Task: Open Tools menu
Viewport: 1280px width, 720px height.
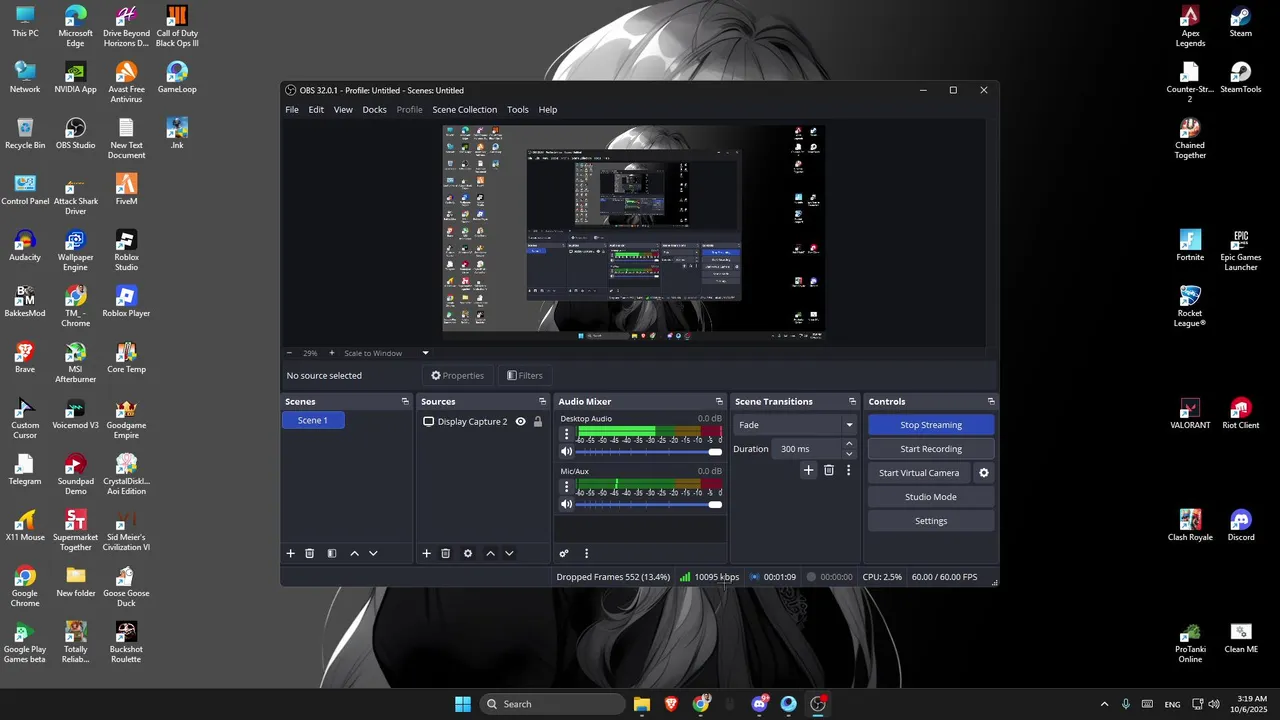Action: click(517, 110)
